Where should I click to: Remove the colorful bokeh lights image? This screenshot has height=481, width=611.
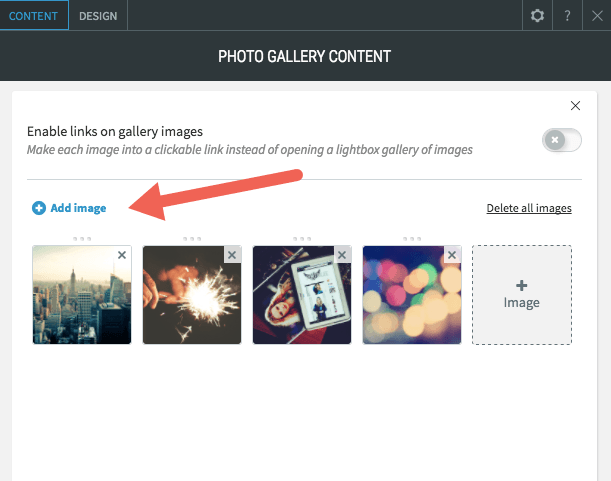(x=452, y=255)
